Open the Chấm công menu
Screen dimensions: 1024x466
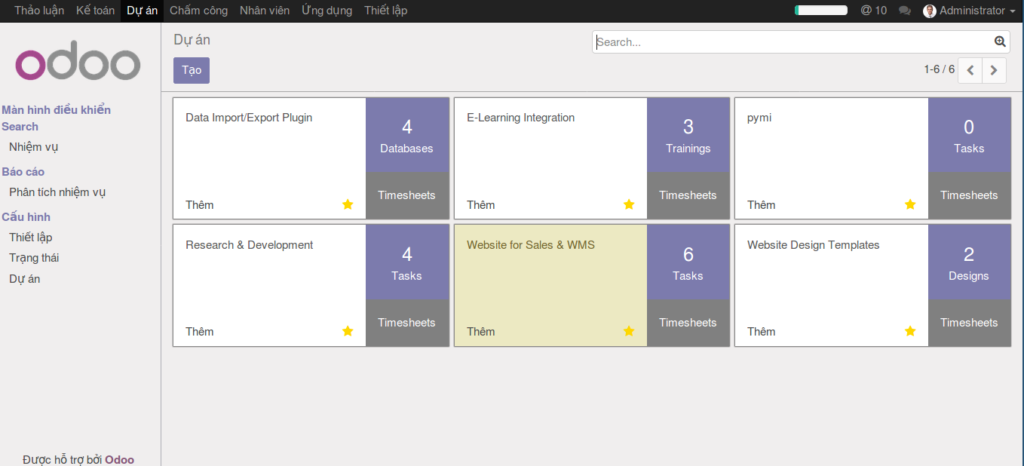199,10
